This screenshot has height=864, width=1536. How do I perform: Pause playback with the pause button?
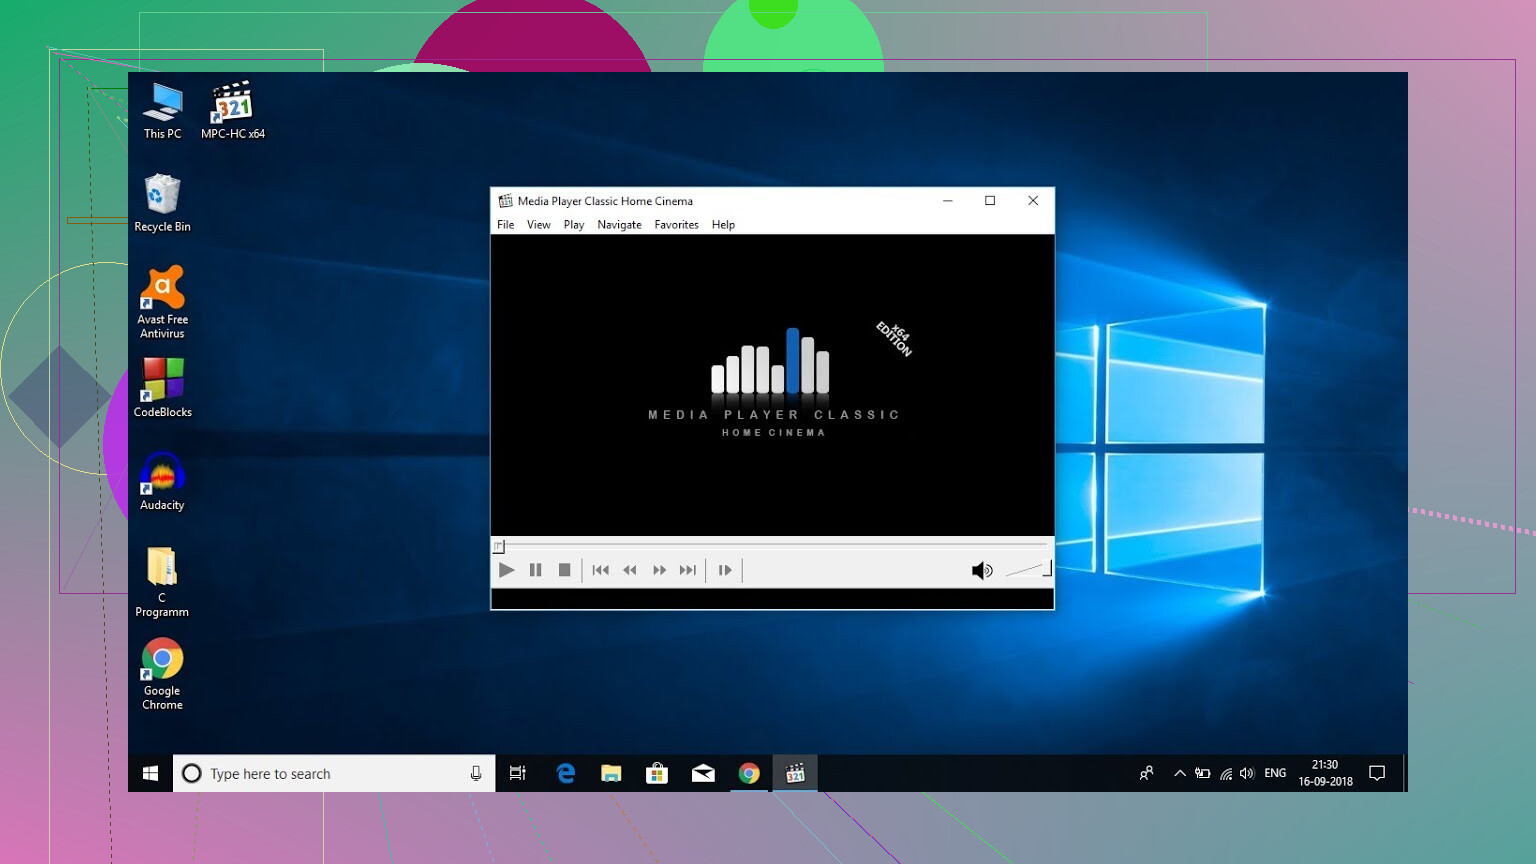(x=535, y=570)
